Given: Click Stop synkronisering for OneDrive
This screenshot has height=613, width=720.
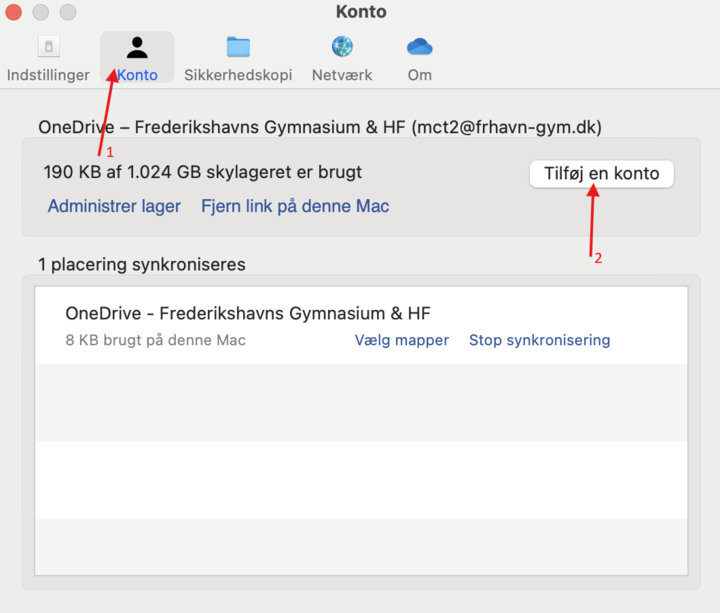Looking at the screenshot, I should click(x=539, y=340).
